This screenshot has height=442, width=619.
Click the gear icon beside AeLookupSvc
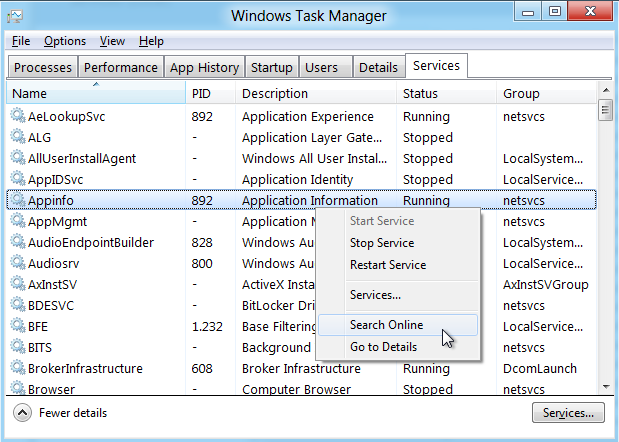(18, 115)
